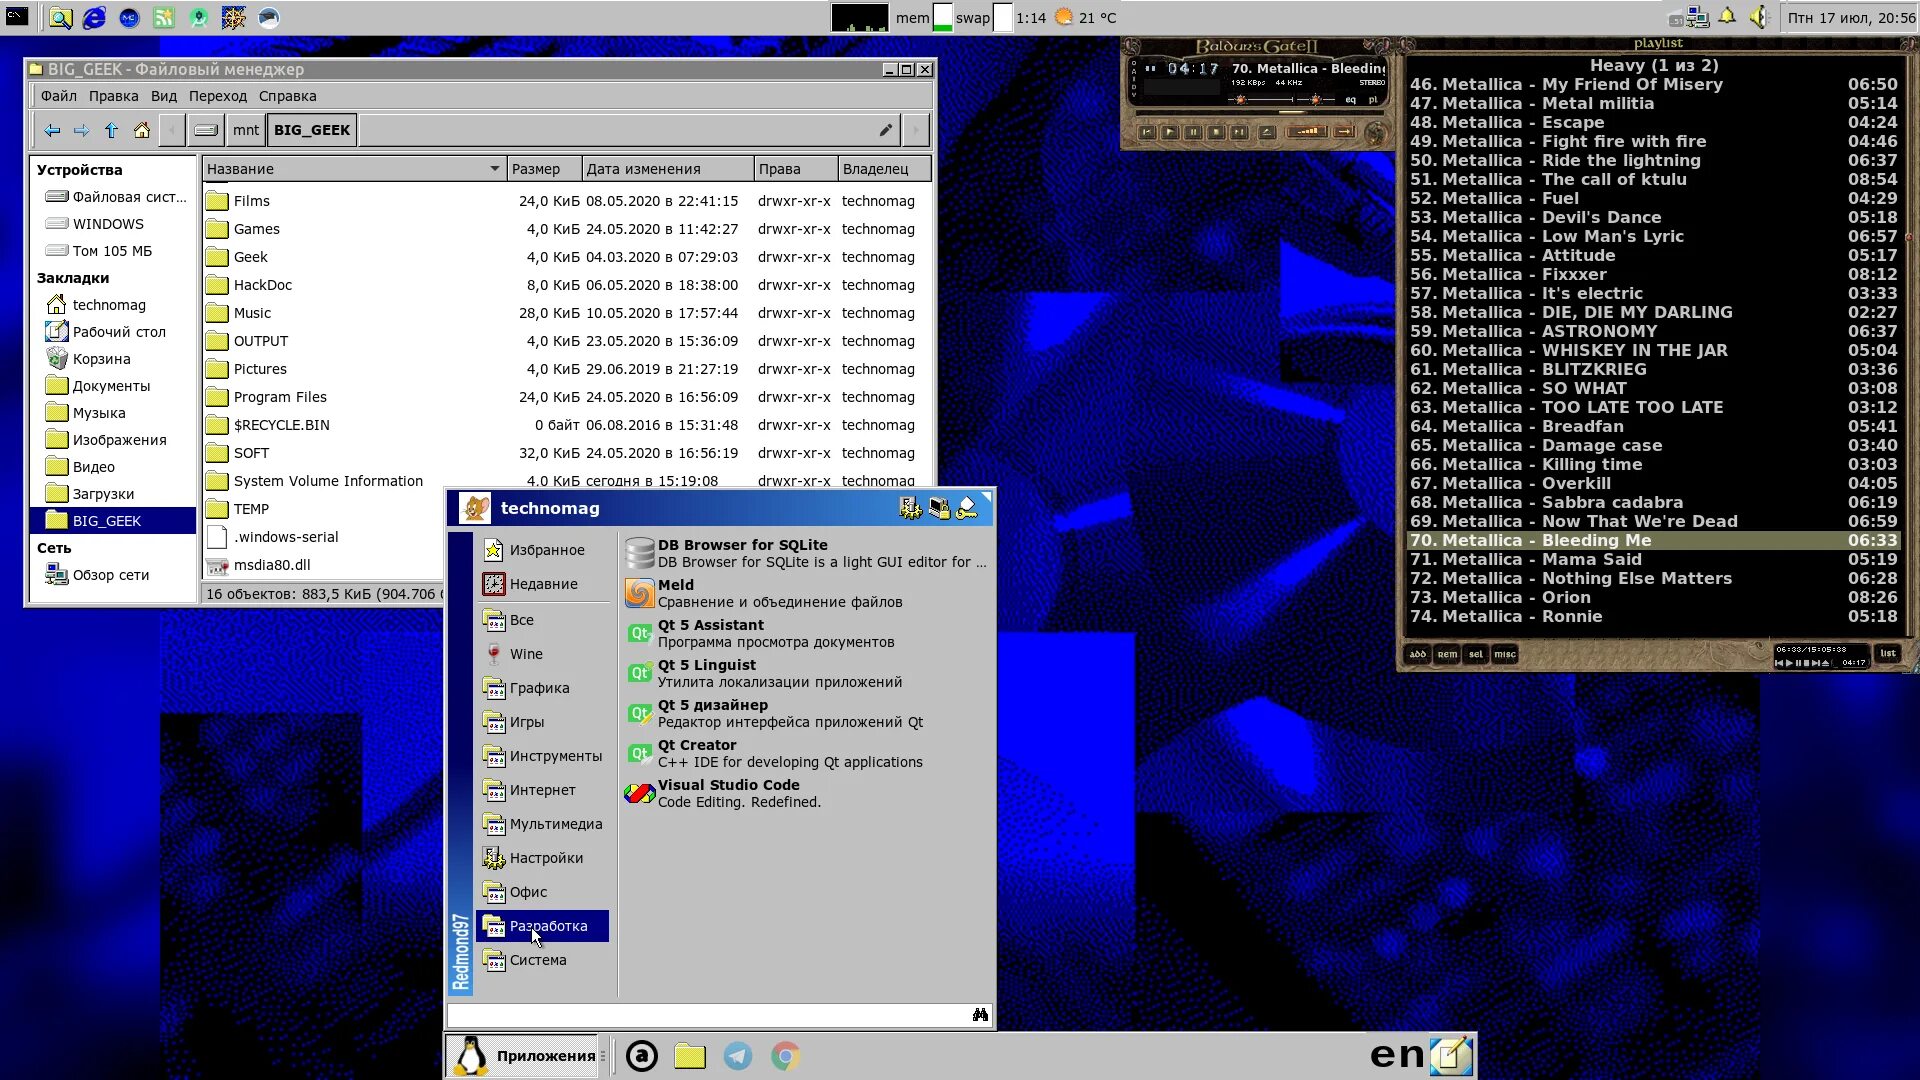Click the Telegram icon in taskbar
Image resolution: width=1920 pixels, height=1080 pixels.
pos(737,1055)
